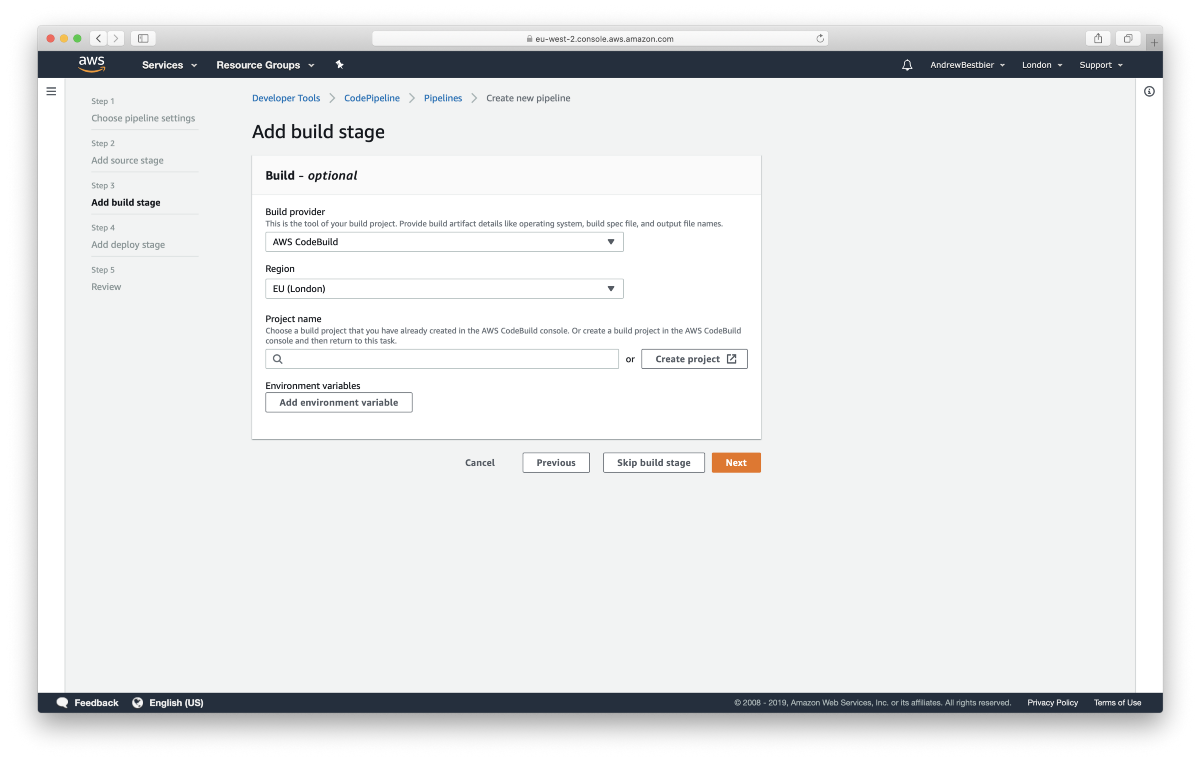1200x762 pixels.
Task: Expand the Build provider AWS CodeBuild dropdown
Action: 444,242
